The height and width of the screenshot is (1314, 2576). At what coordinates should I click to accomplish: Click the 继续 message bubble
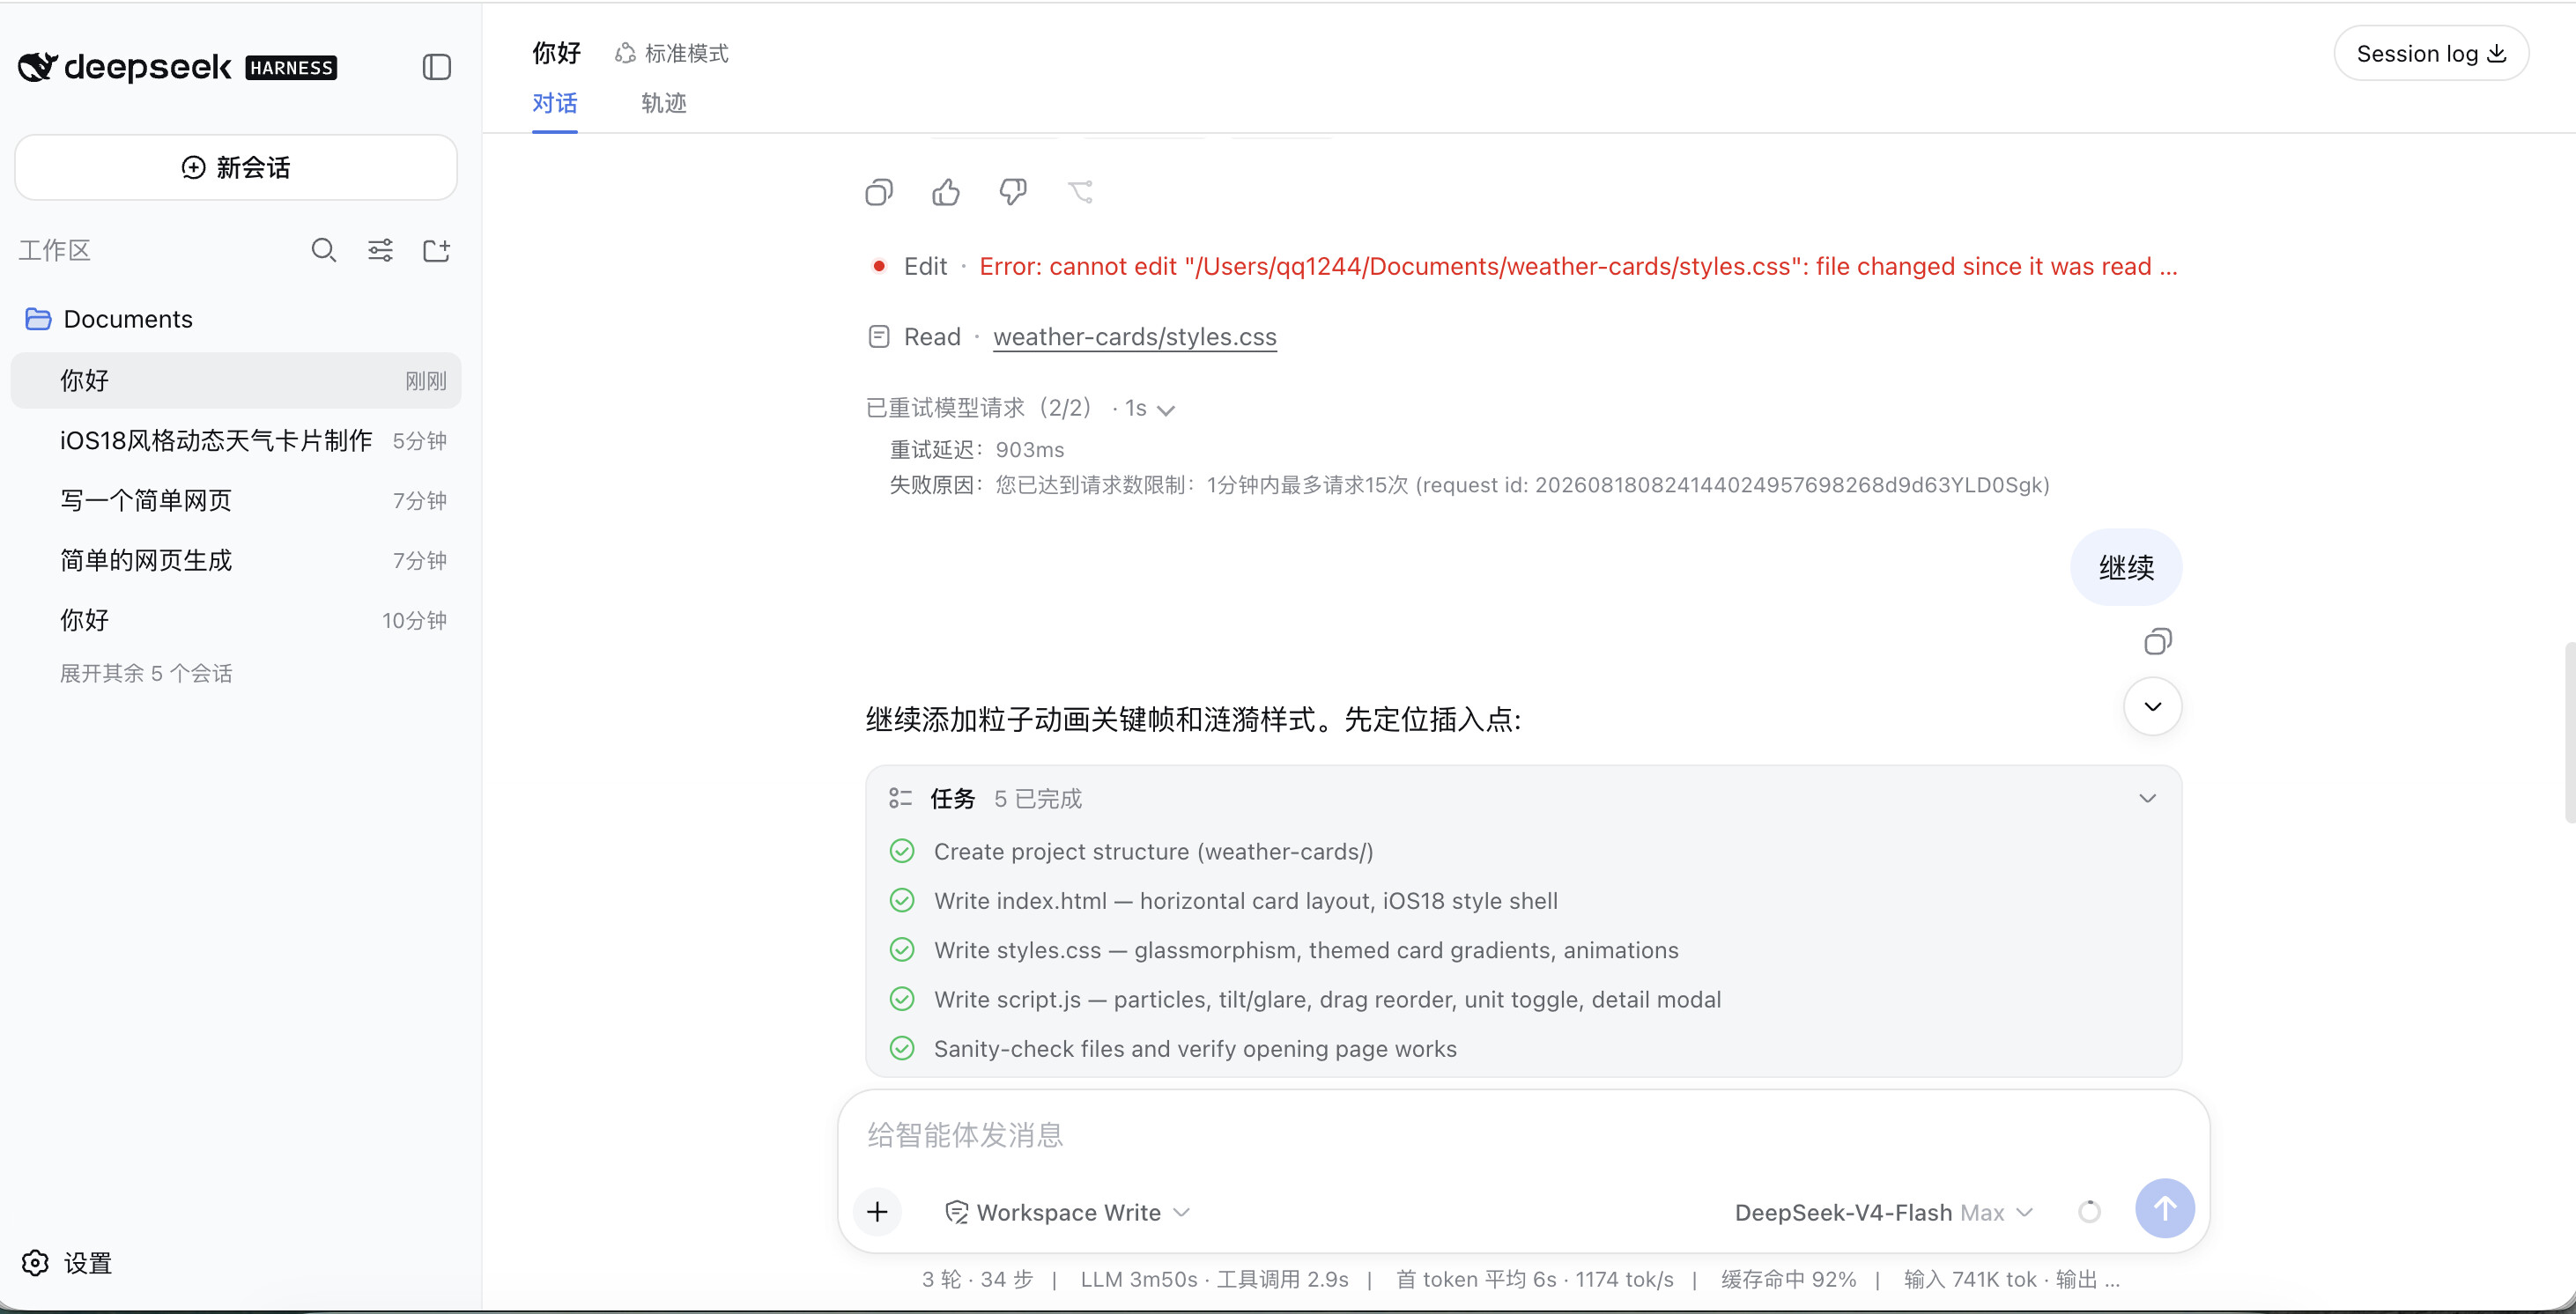click(x=2126, y=567)
